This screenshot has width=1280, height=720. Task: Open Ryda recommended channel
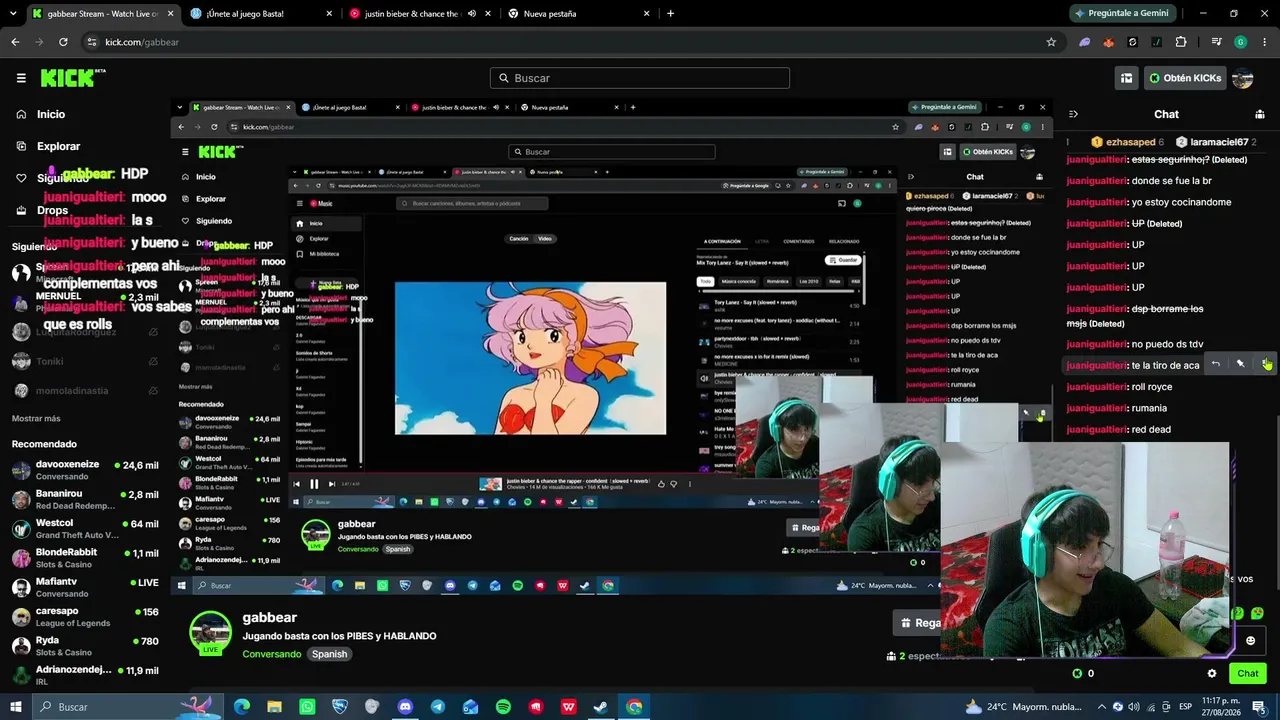[85, 646]
